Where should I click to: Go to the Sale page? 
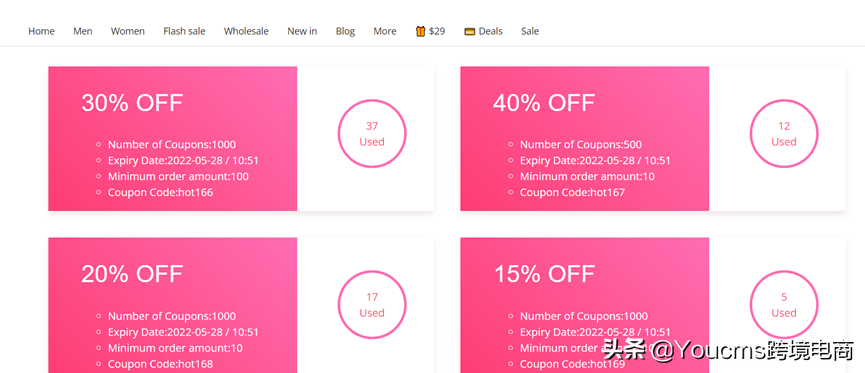(x=530, y=31)
